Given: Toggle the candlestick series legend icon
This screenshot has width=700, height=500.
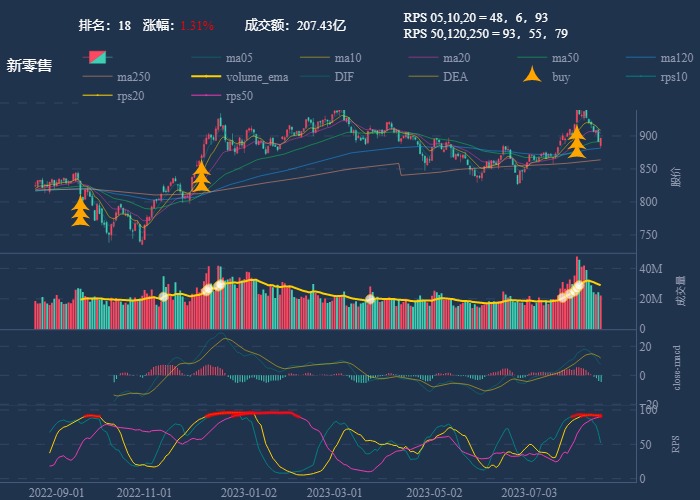Looking at the screenshot, I should tap(97, 58).
